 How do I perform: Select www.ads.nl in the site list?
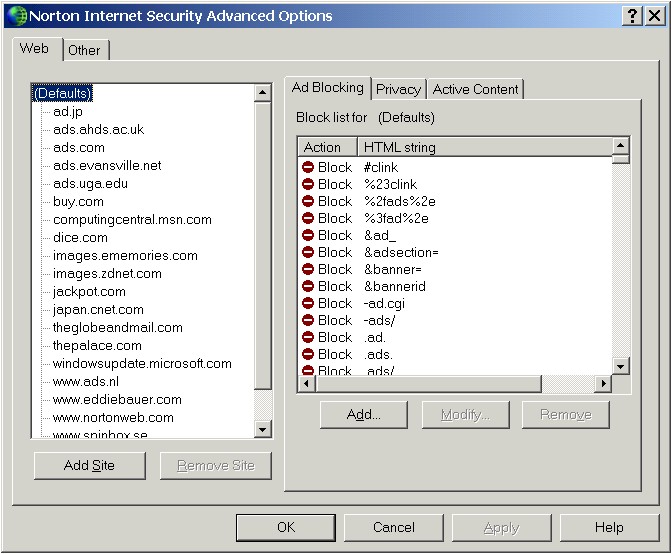pyautogui.click(x=86, y=381)
